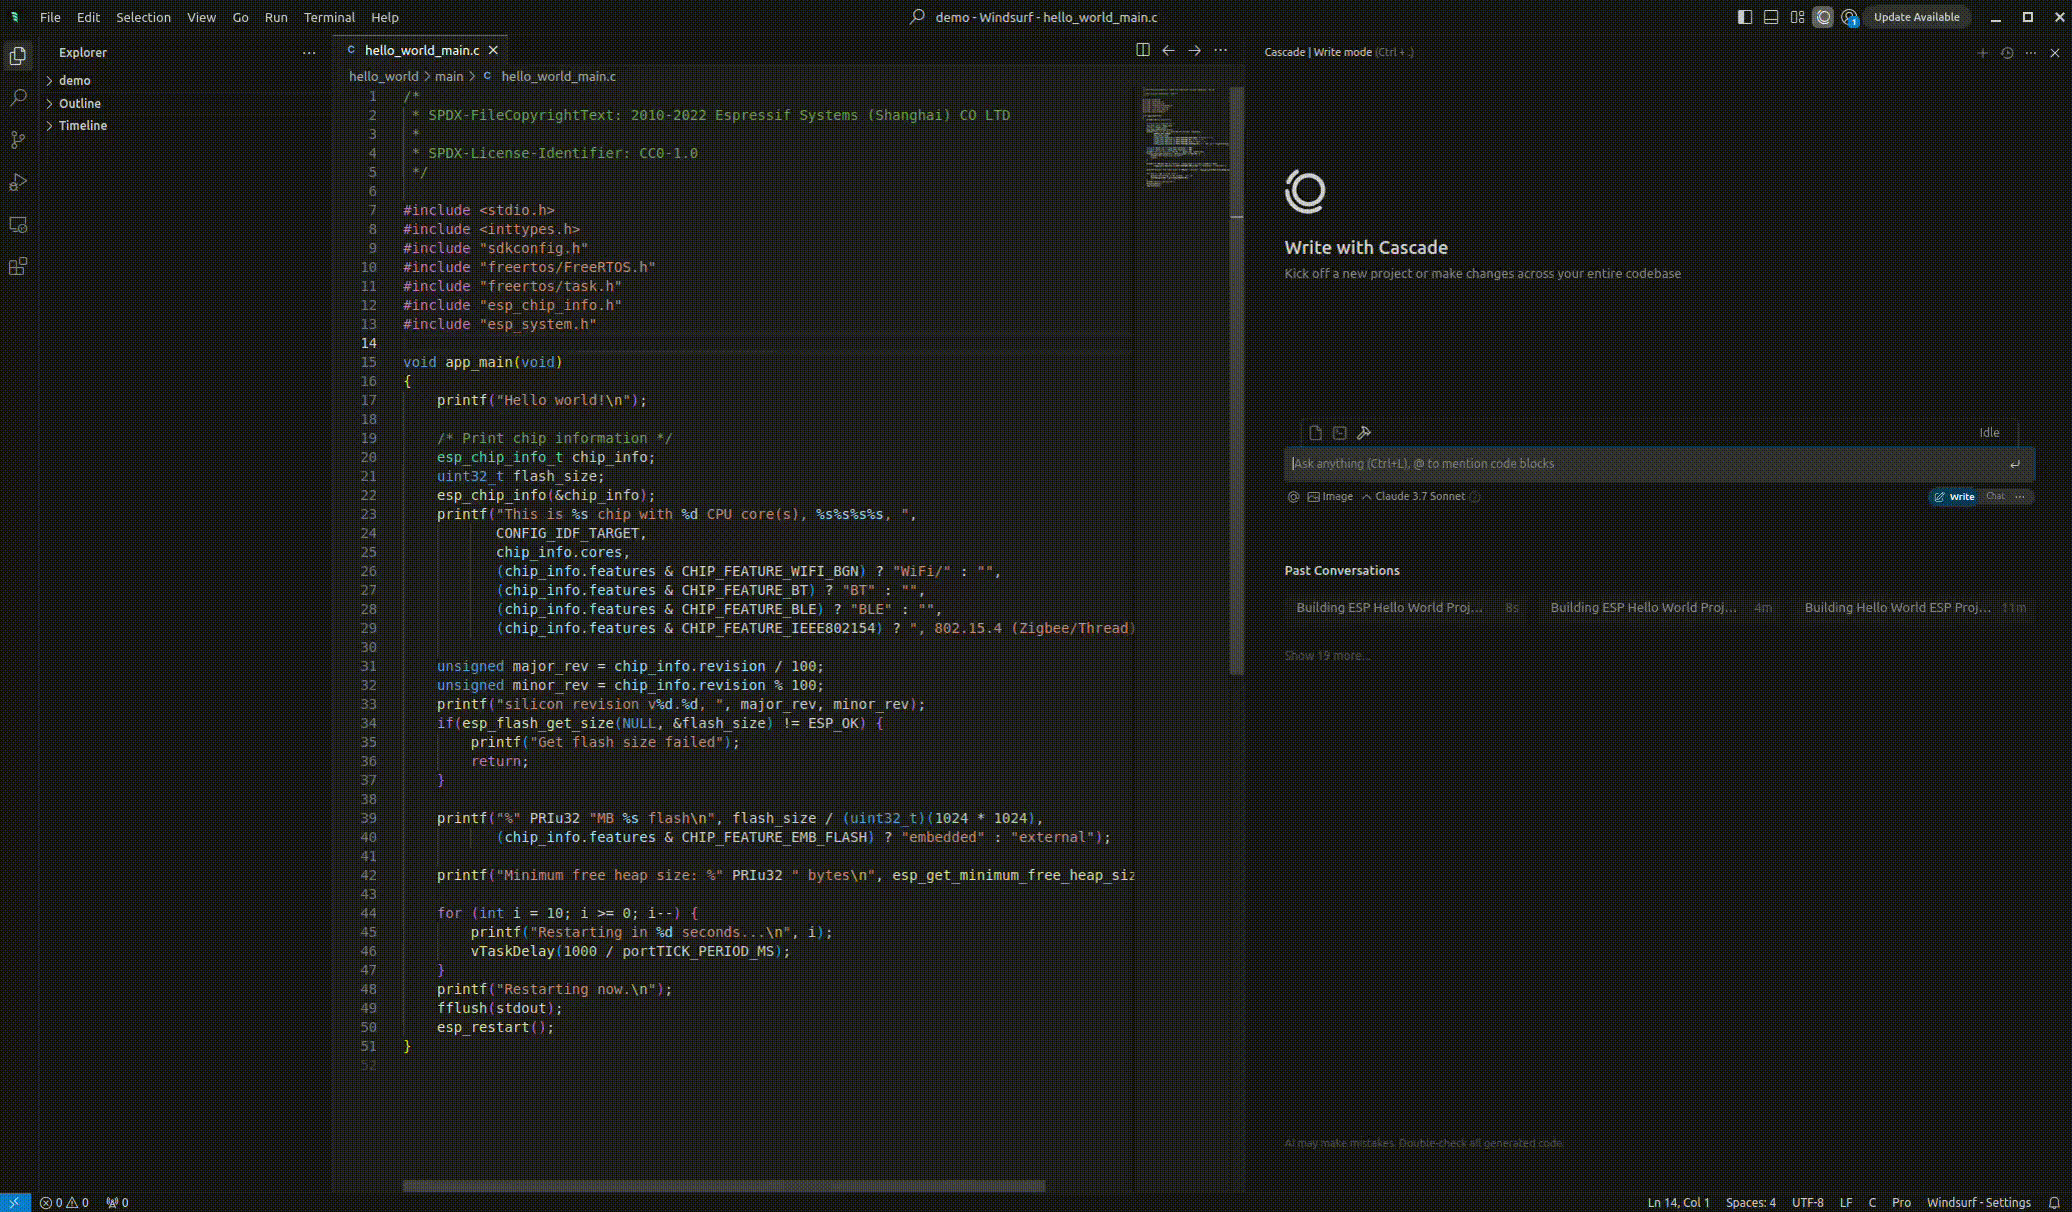Open the Terminal menu
This screenshot has height=1212, width=2072.
[x=329, y=17]
